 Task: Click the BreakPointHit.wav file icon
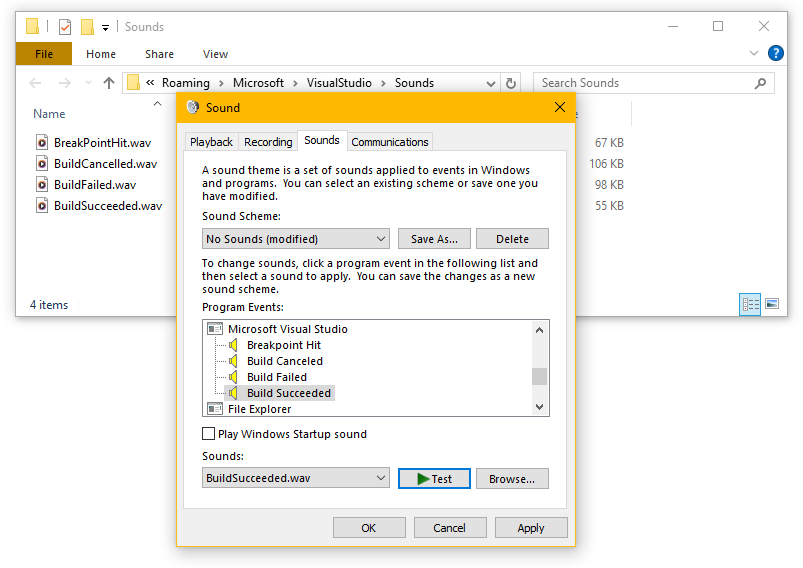coord(42,142)
